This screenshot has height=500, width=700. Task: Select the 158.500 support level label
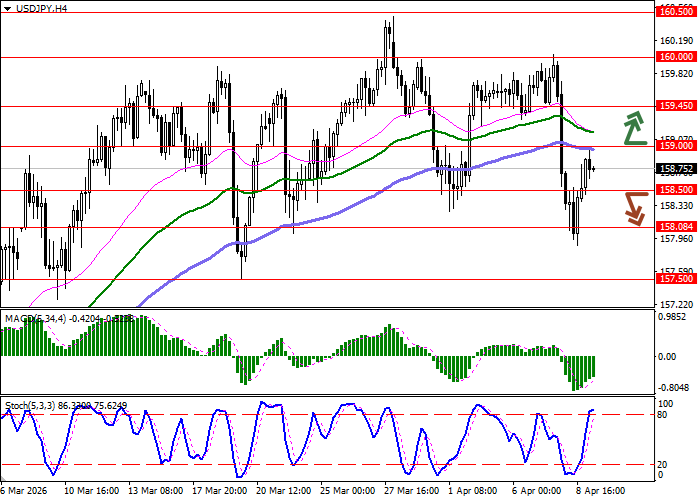[x=674, y=189]
